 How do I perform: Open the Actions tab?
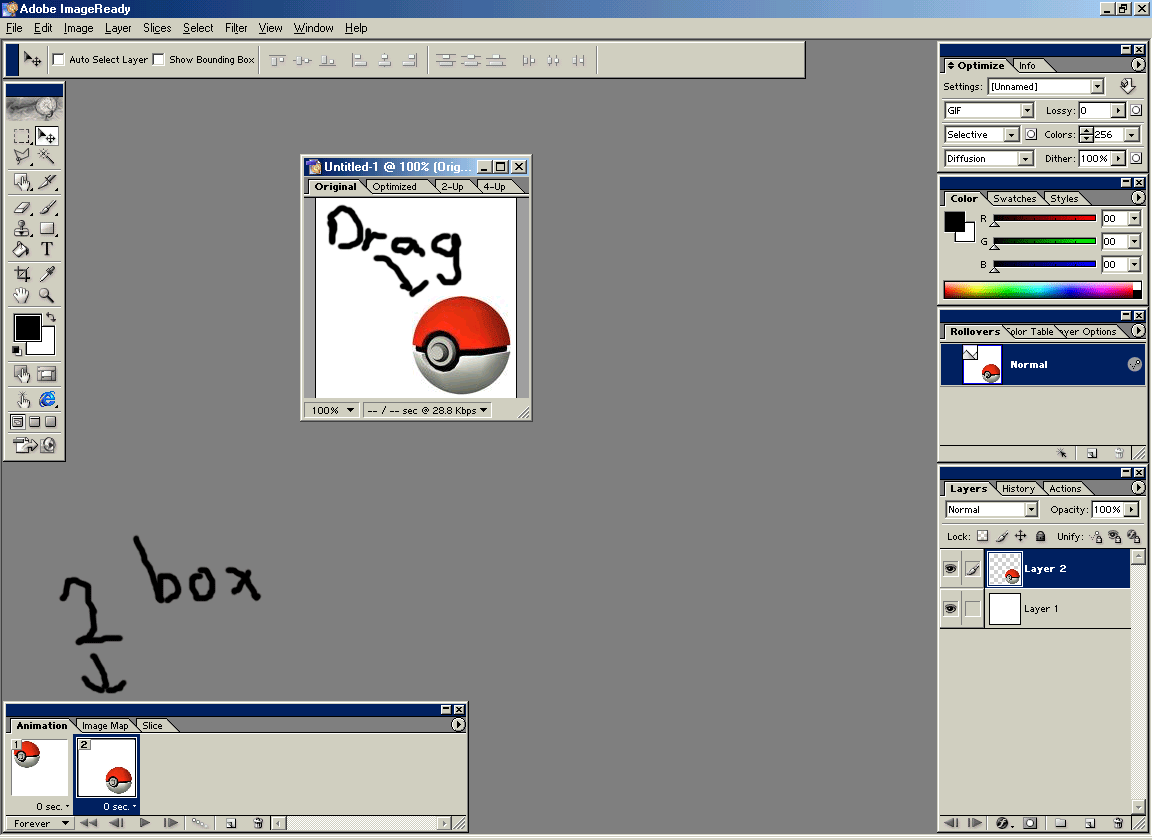[x=1065, y=489]
